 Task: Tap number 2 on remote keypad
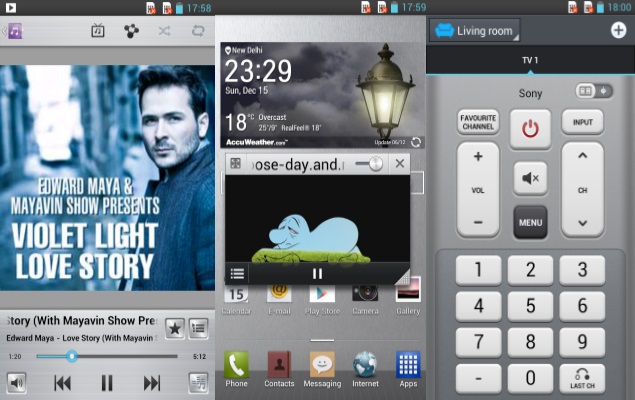pos(530,270)
